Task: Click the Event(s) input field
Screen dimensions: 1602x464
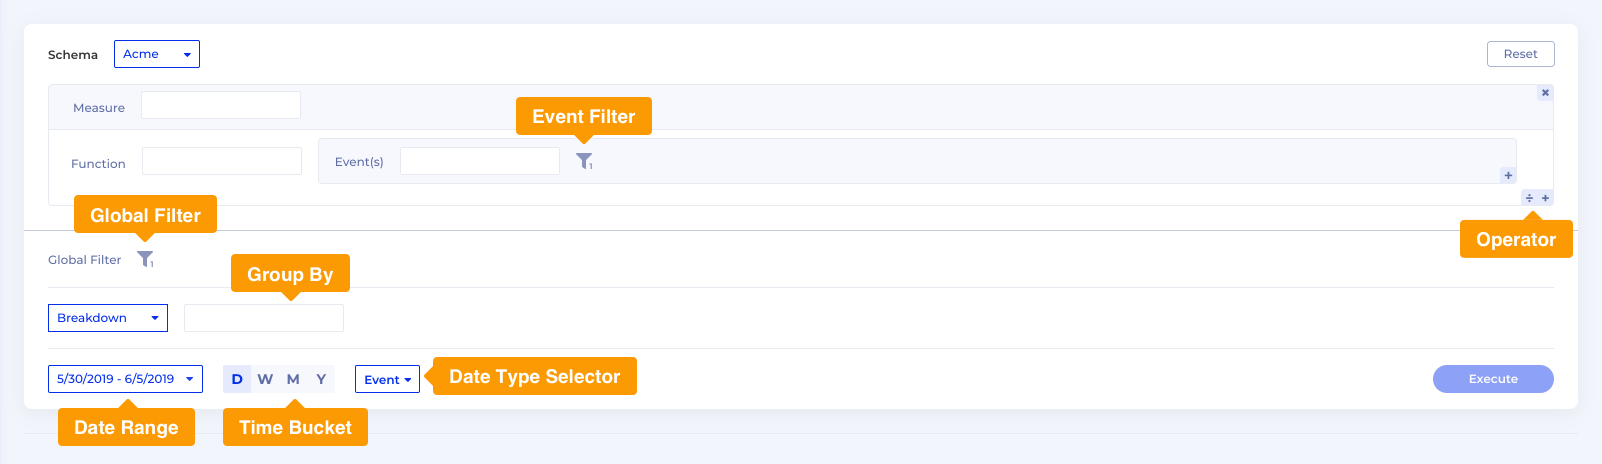Action: (480, 161)
